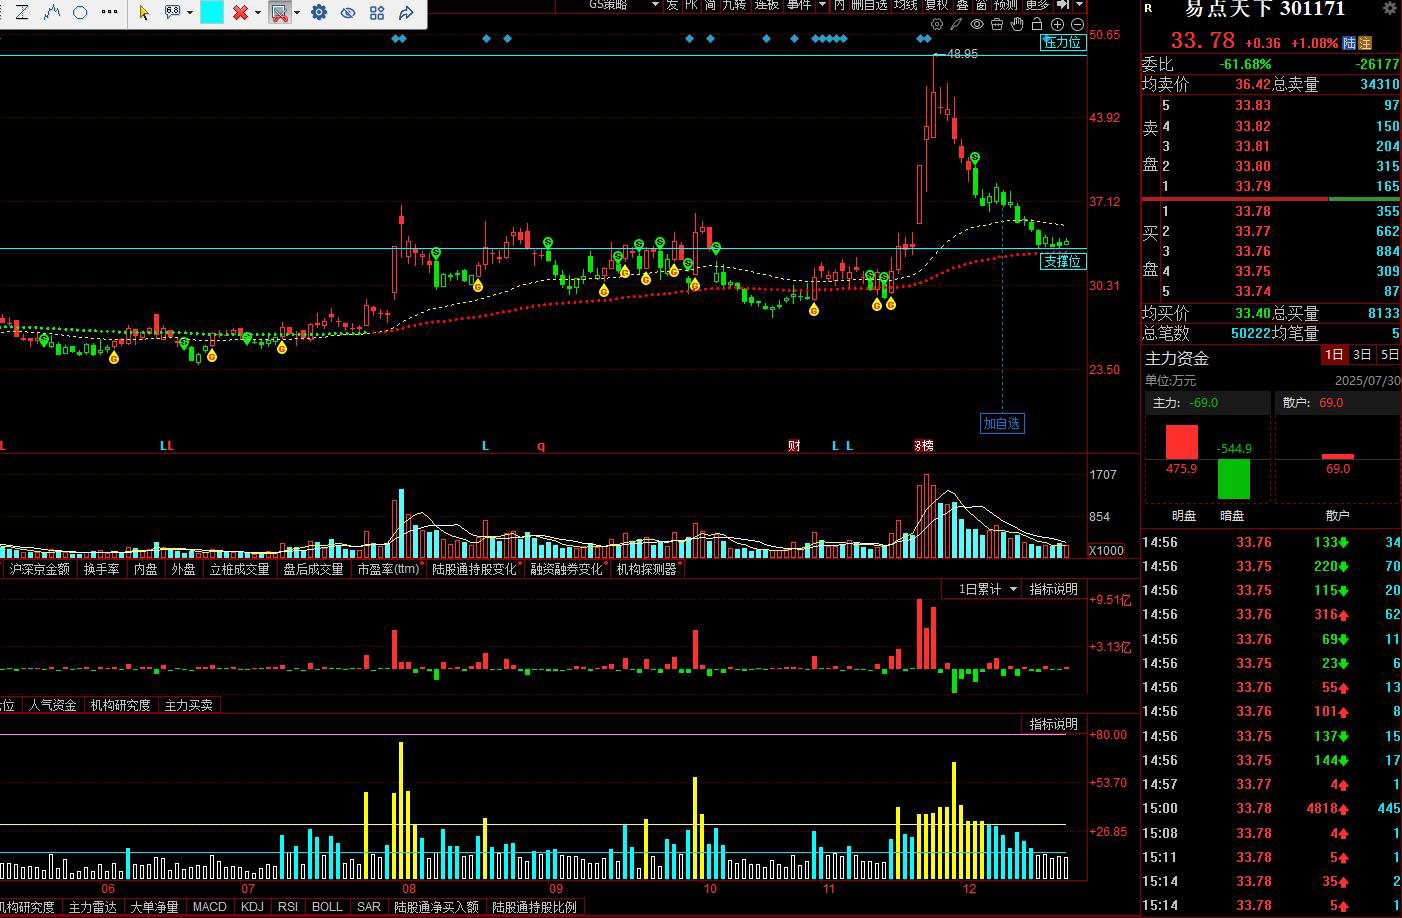Image resolution: width=1402 pixels, height=918 pixels.
Task: Click the price label annotation tool
Action: (173, 12)
